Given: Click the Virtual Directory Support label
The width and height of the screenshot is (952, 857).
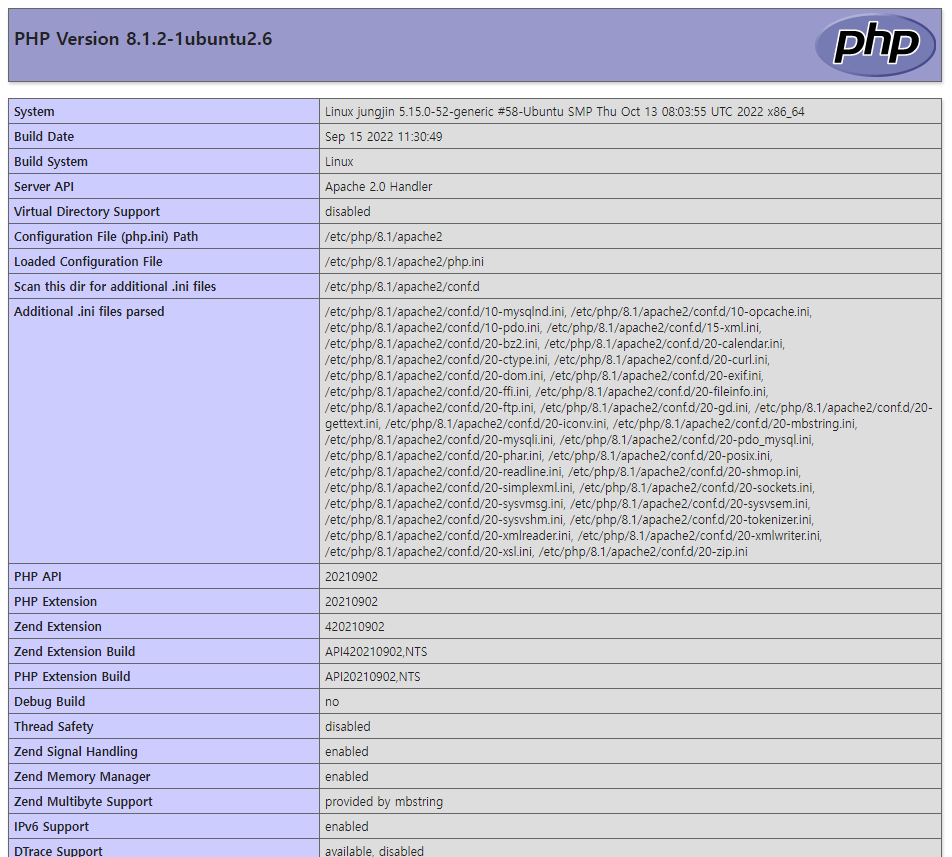Looking at the screenshot, I should coord(87,211).
